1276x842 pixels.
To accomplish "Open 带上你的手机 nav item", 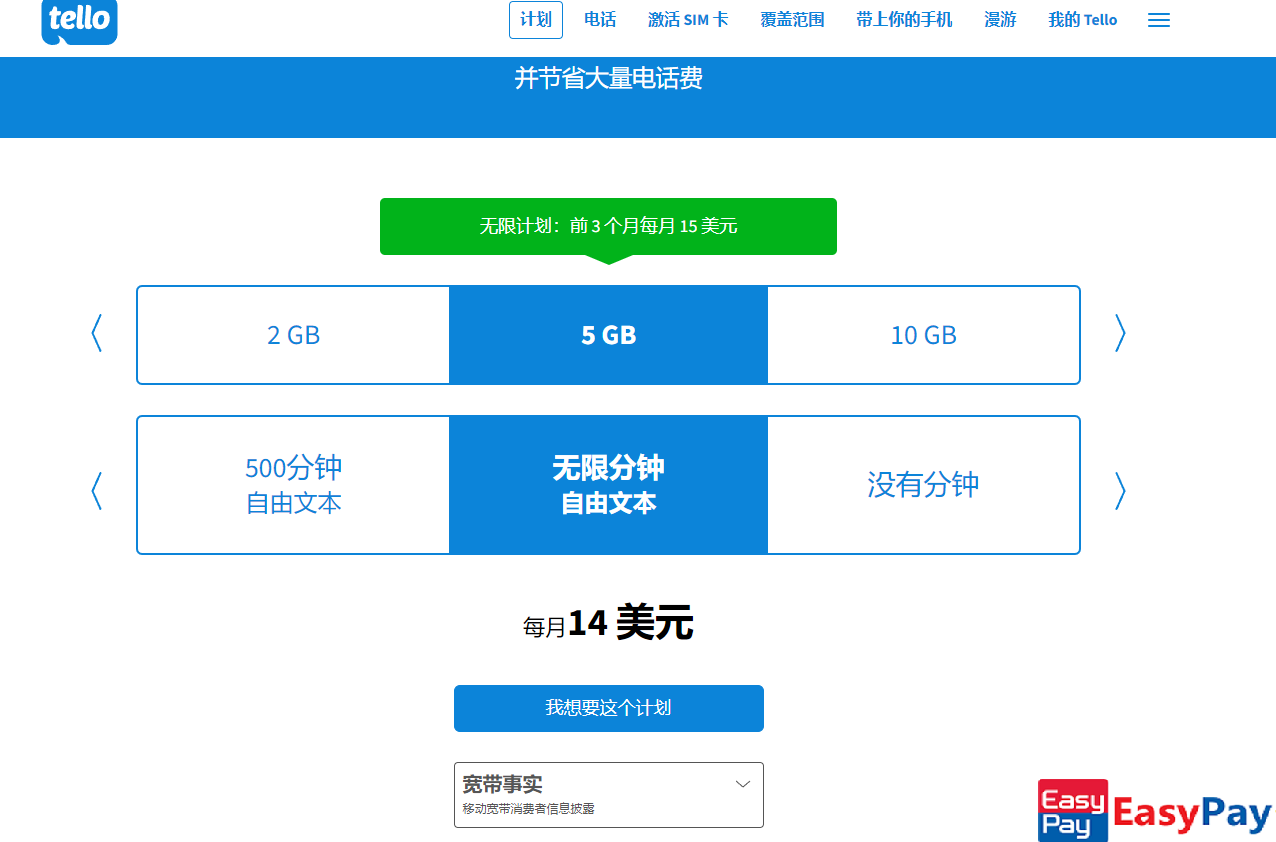I will (x=904, y=20).
